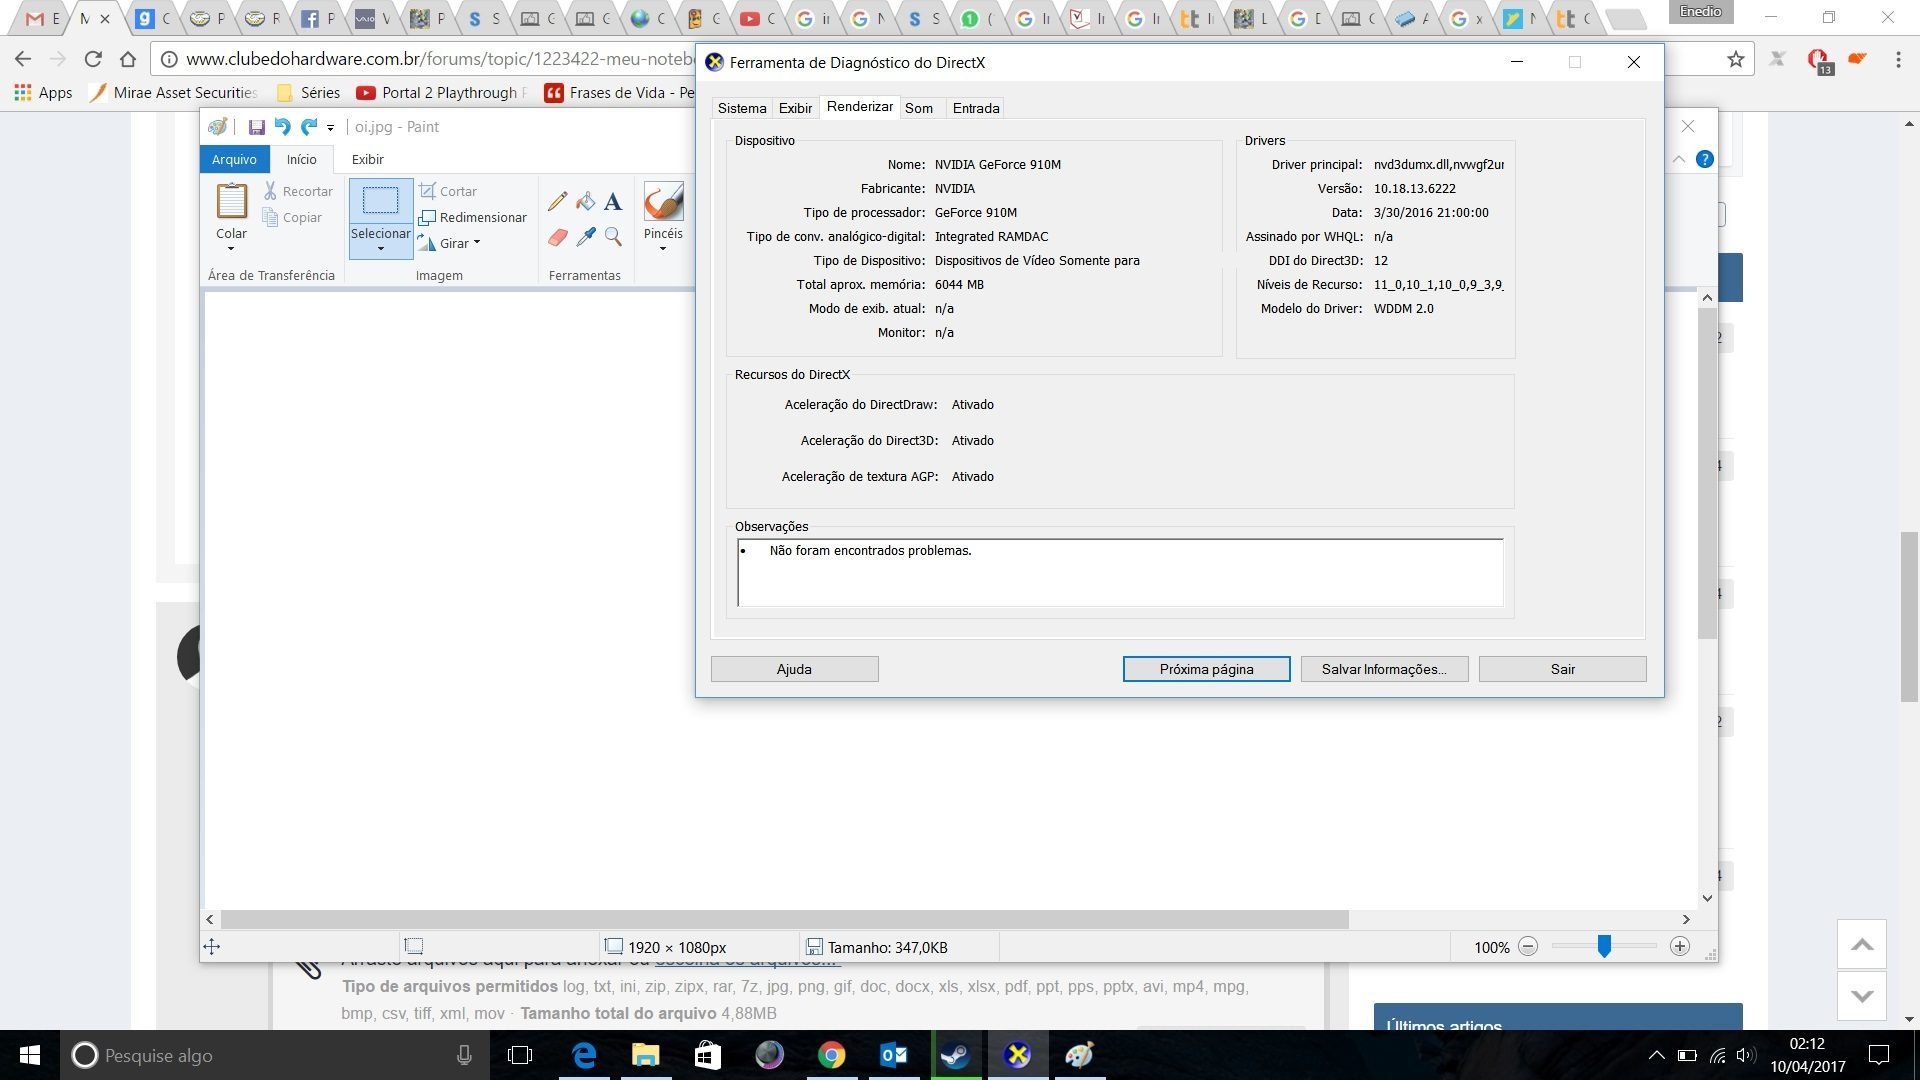Open dropdown arrow under Pincéis
Screen dimensions: 1920x1080
tap(663, 249)
